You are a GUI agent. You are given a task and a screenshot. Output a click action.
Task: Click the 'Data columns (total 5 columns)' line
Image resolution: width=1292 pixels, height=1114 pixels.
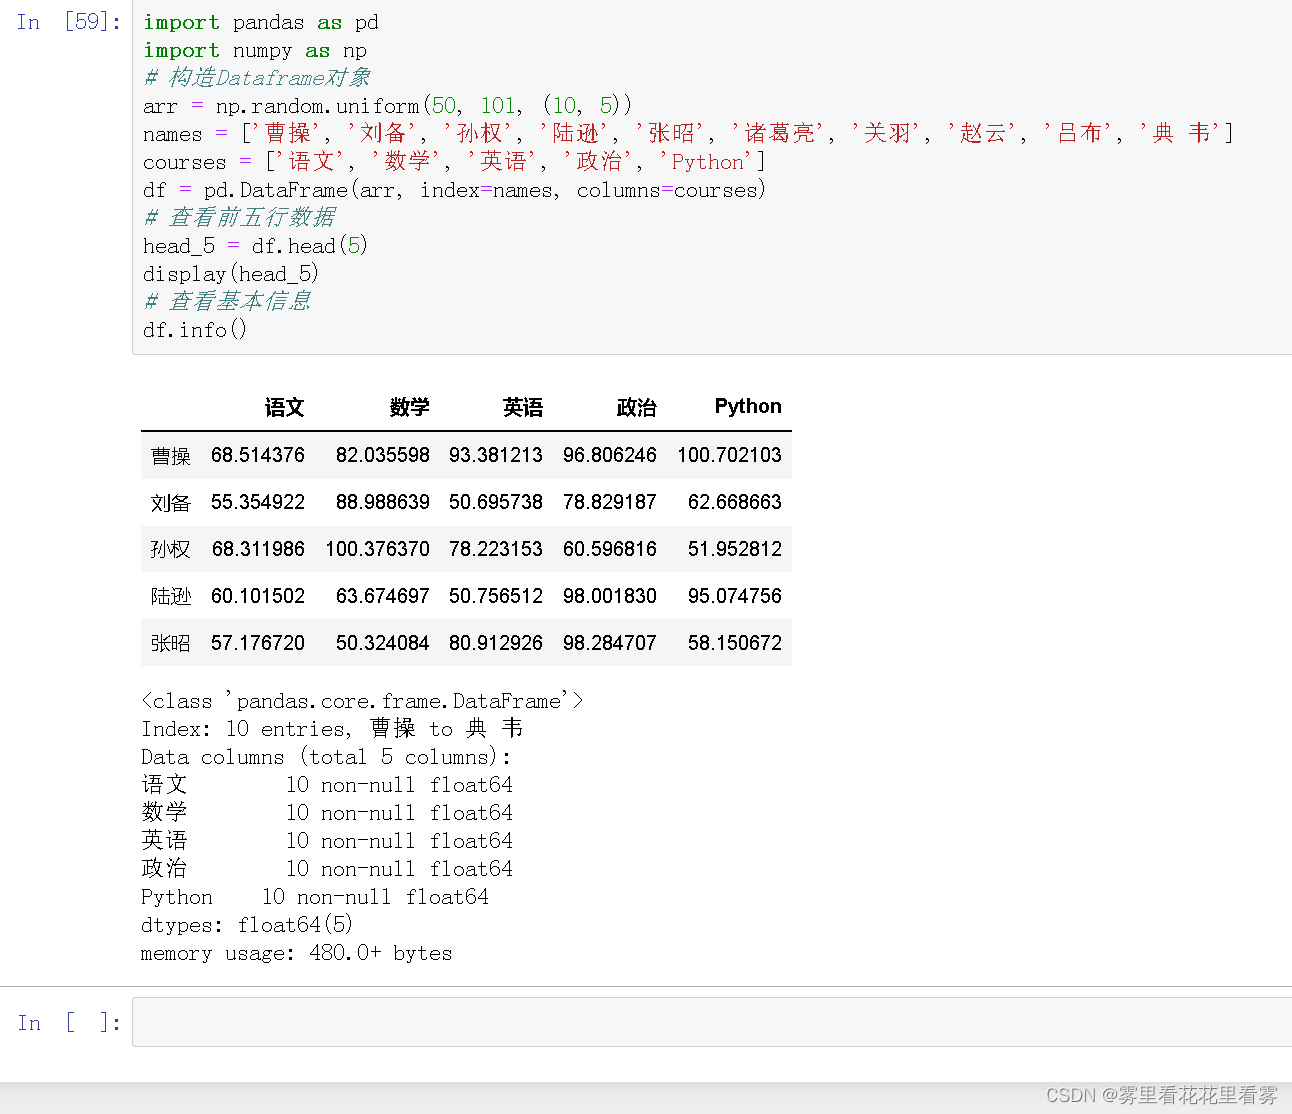pyautogui.click(x=326, y=757)
